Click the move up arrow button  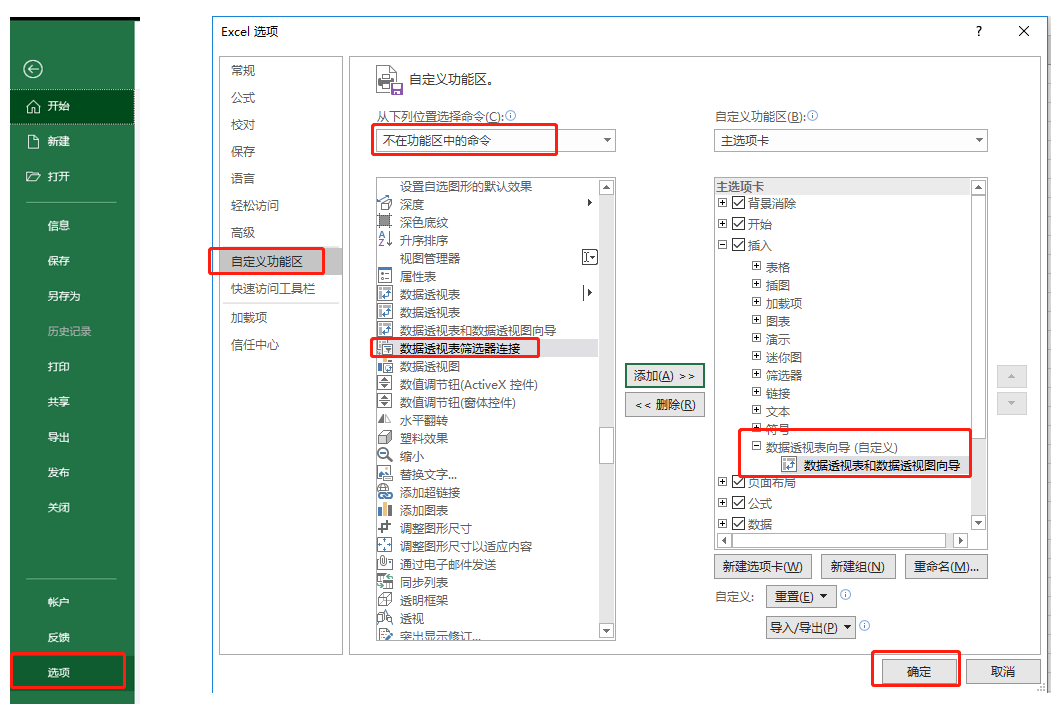tap(1012, 376)
